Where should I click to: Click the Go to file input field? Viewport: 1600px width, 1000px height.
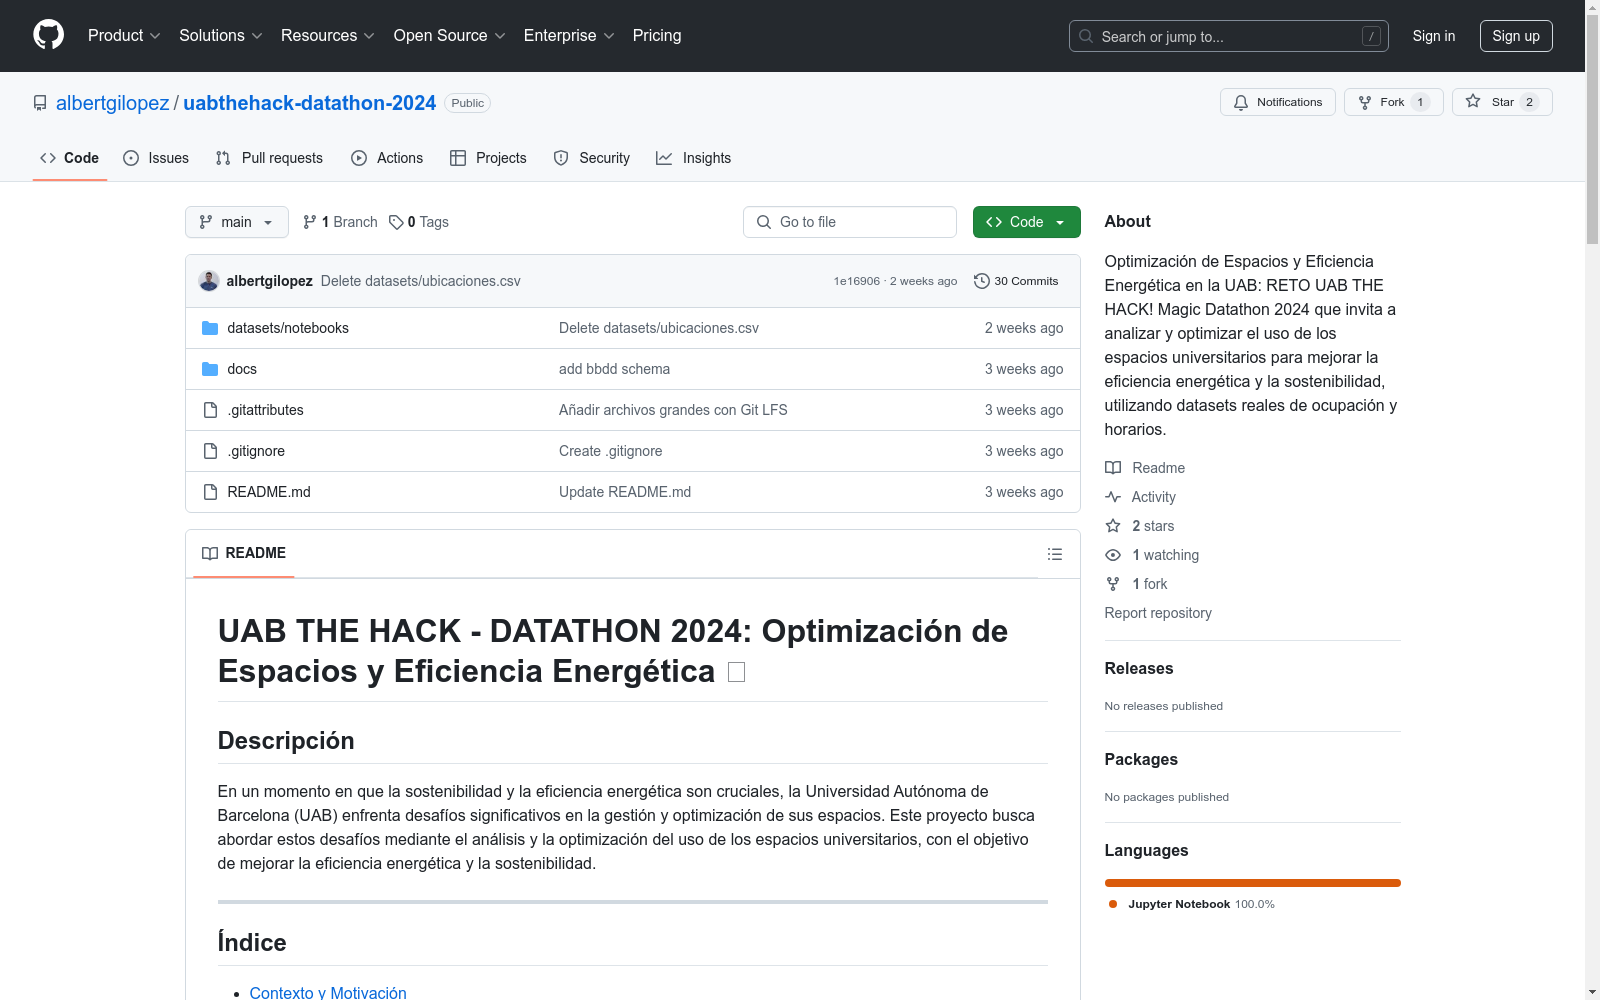850,222
